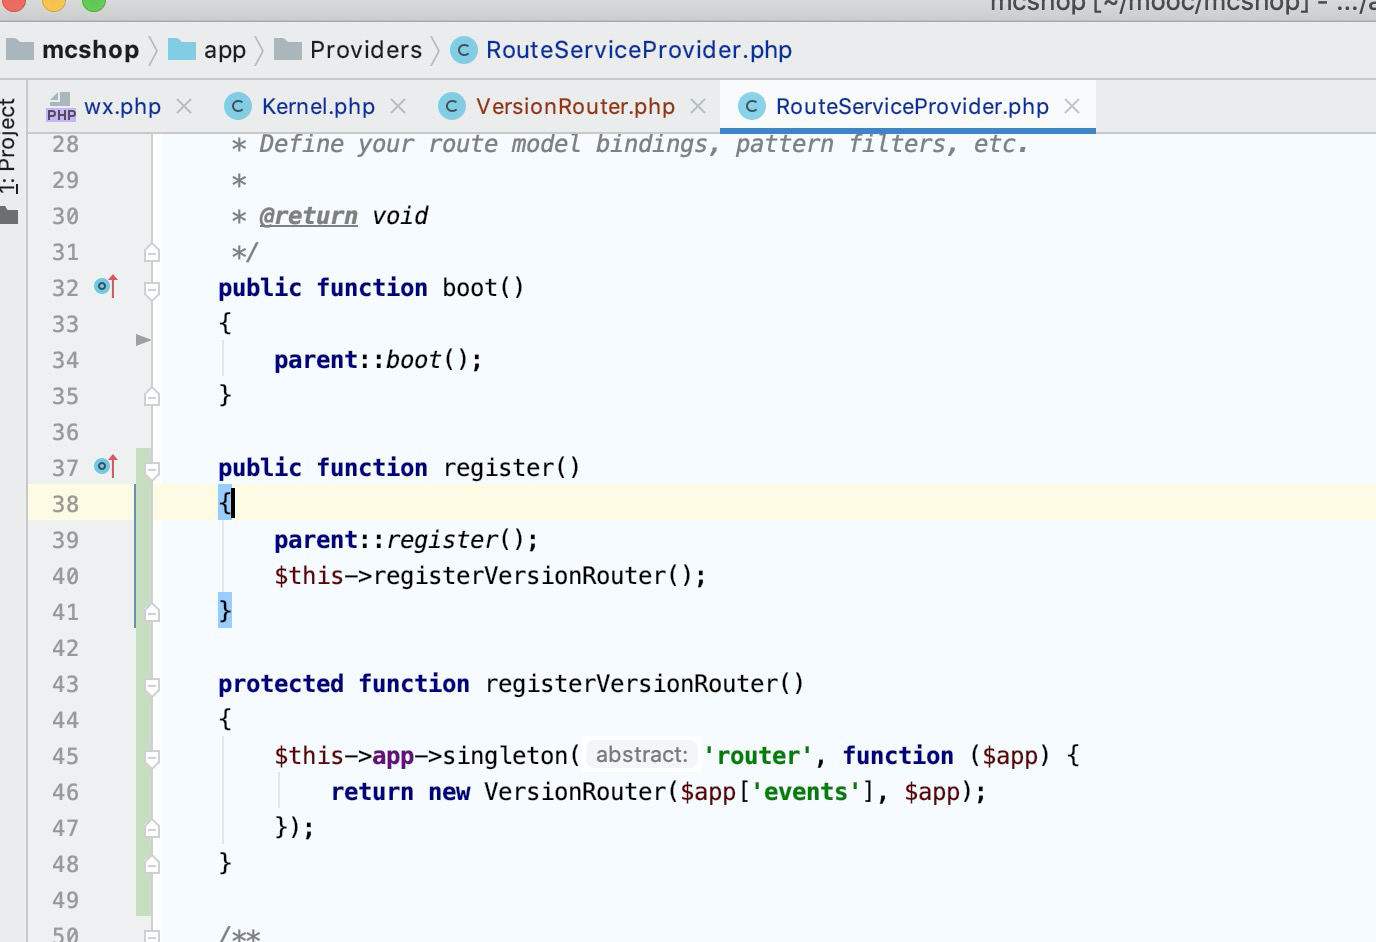Click registerVersionRouter in the protected function declaration
Viewport: 1376px width, 942px height.
[x=631, y=684]
